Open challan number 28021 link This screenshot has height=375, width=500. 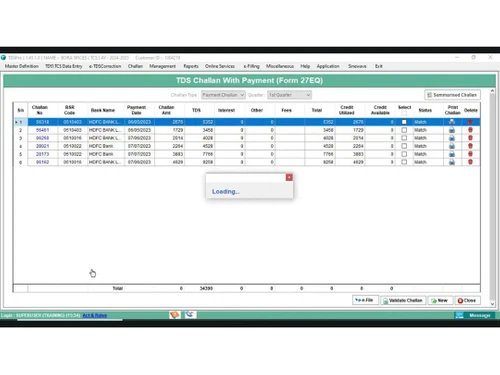click(42, 146)
